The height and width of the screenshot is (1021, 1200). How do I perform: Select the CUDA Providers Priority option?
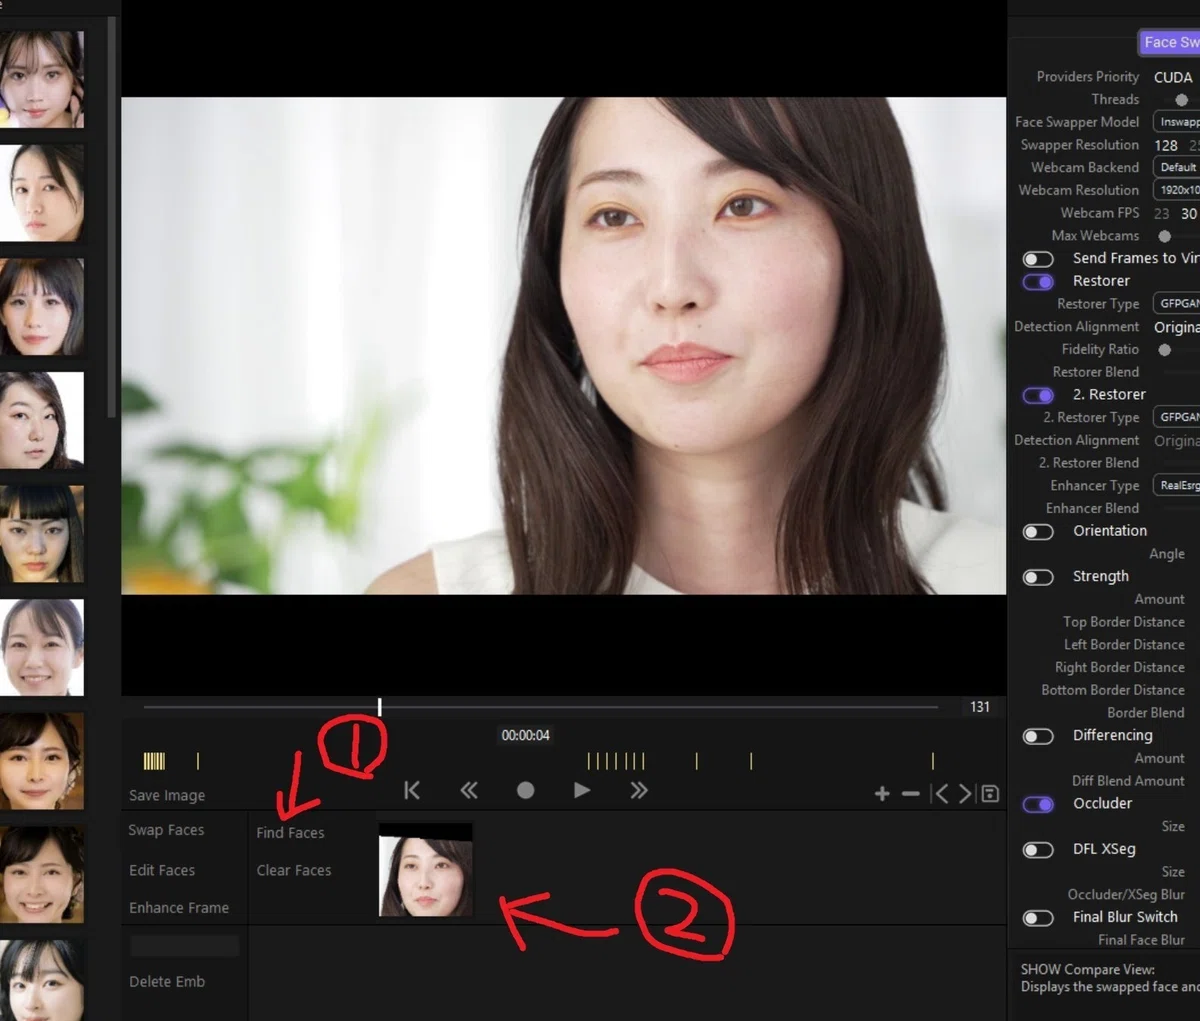click(1173, 77)
